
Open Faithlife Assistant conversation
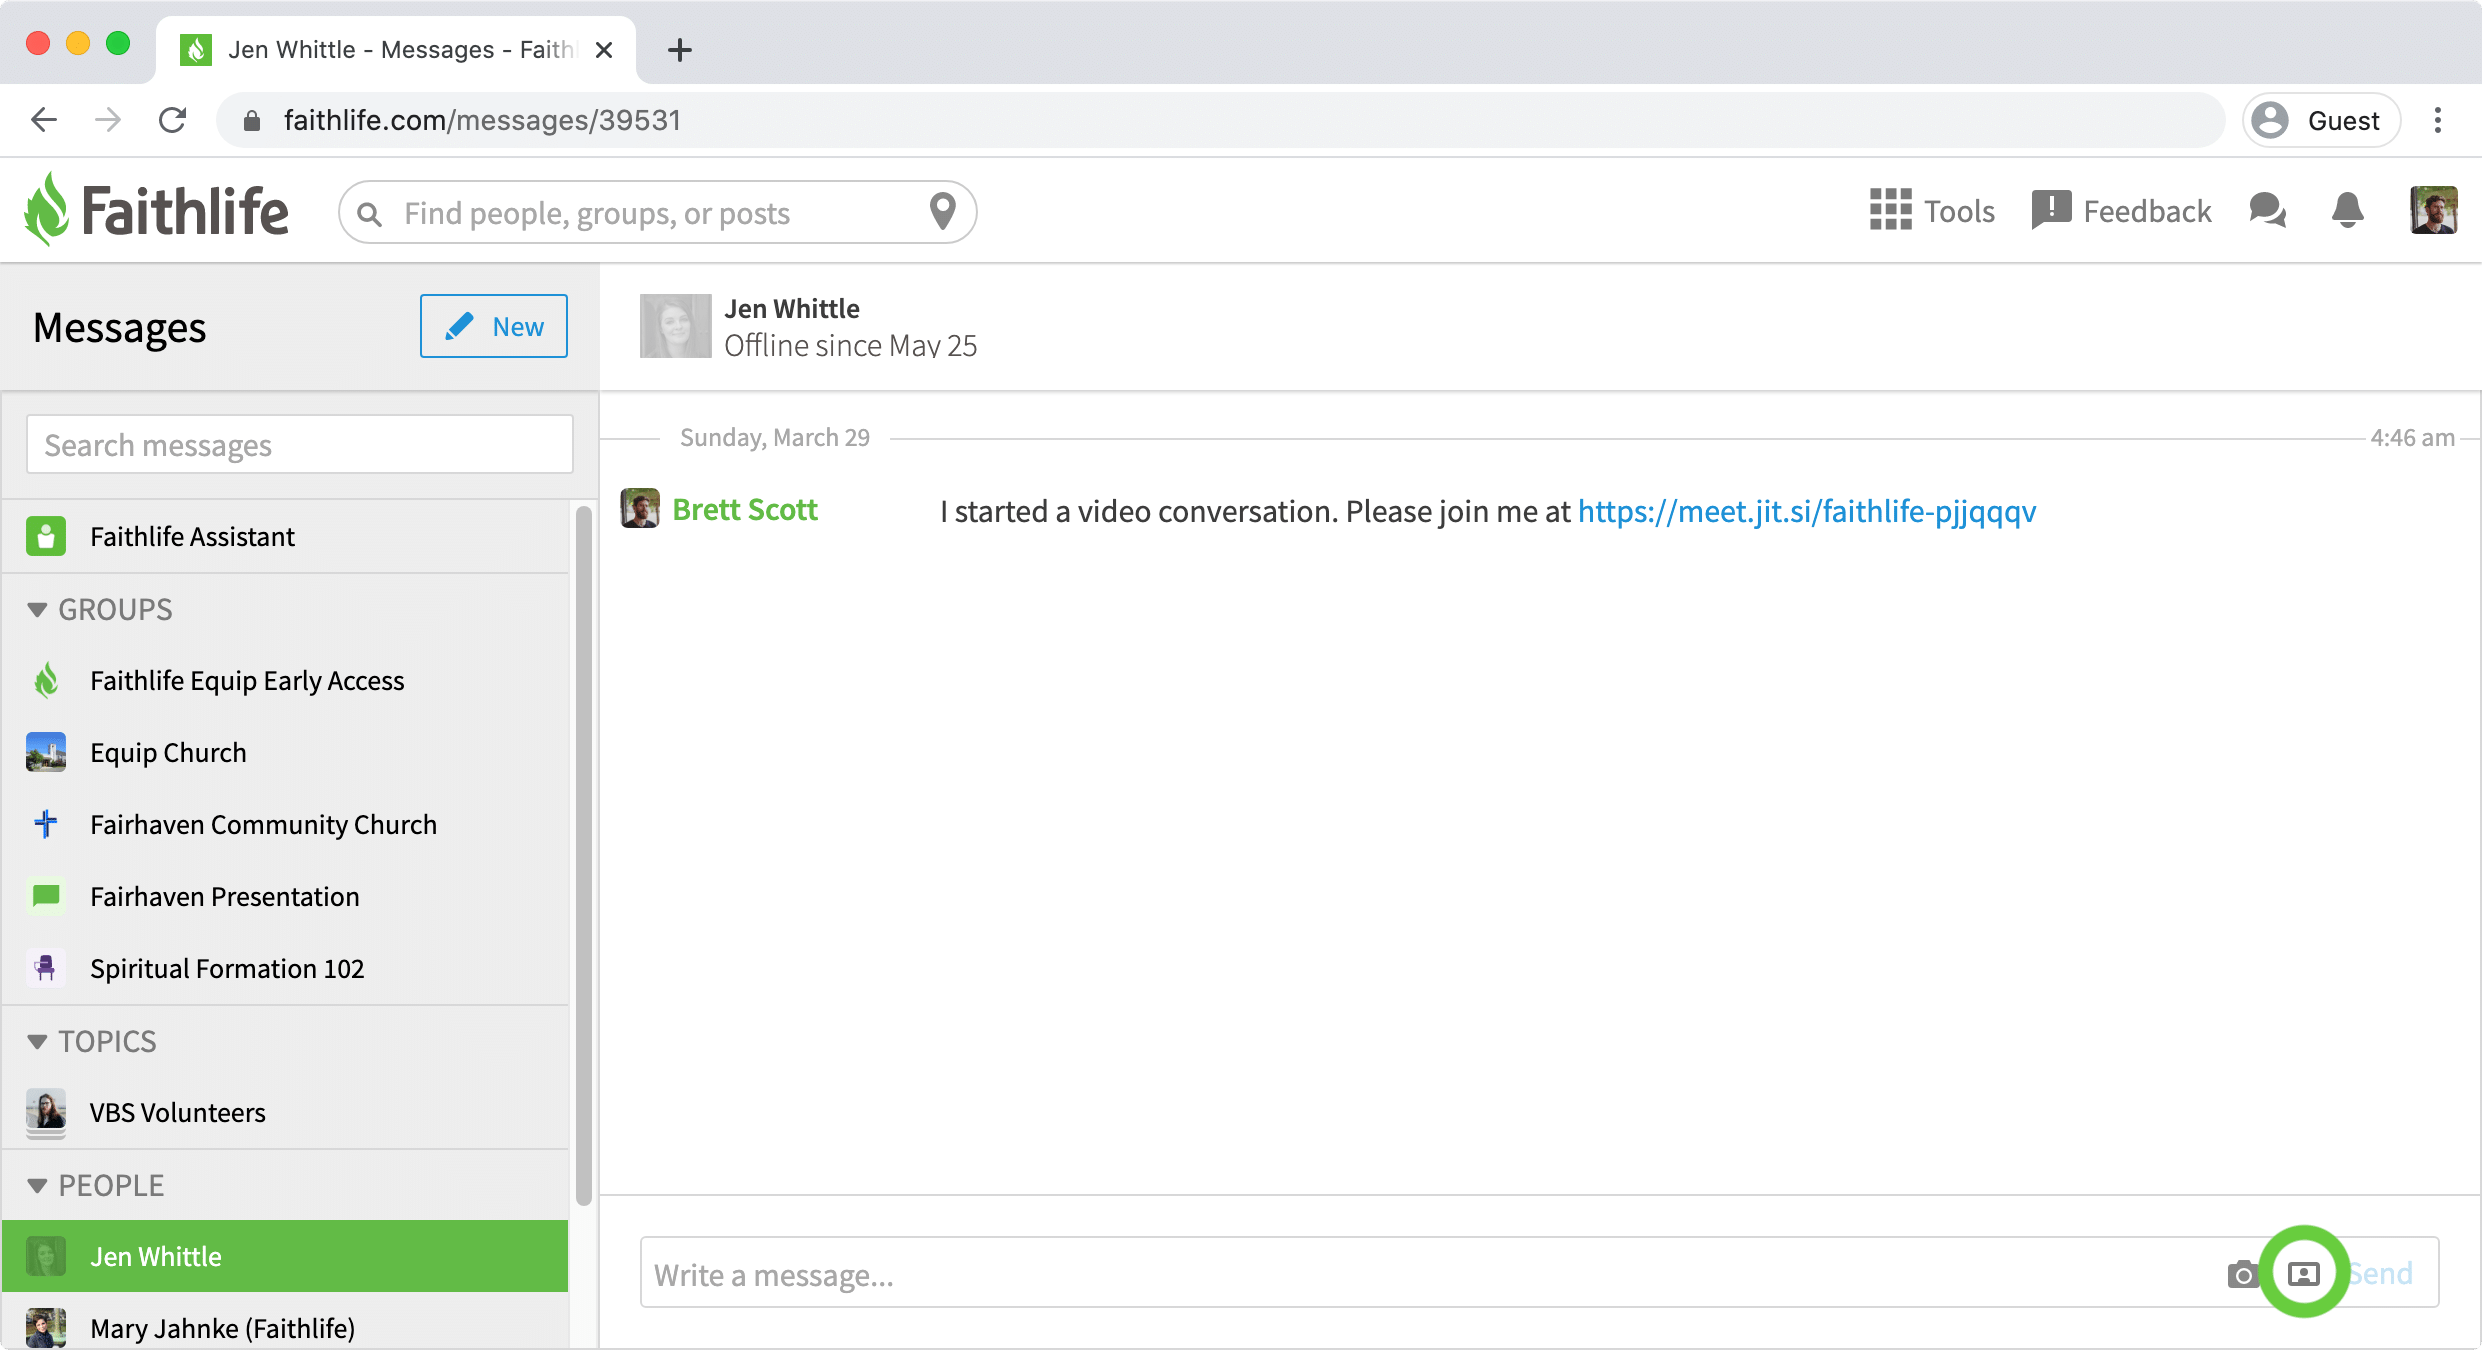tap(285, 536)
